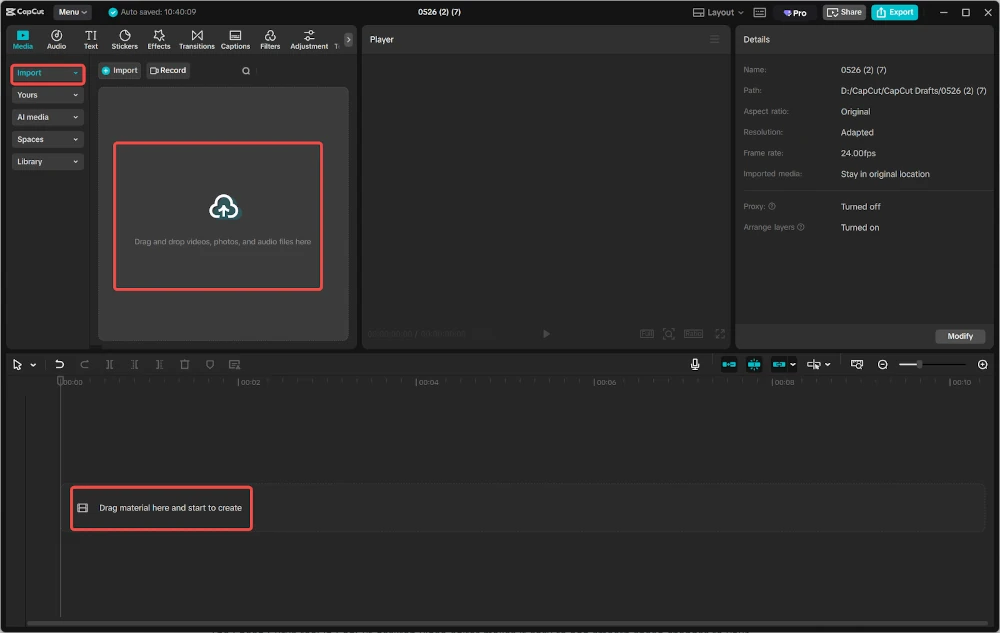
Task: Undo the last action
Action: (x=59, y=365)
